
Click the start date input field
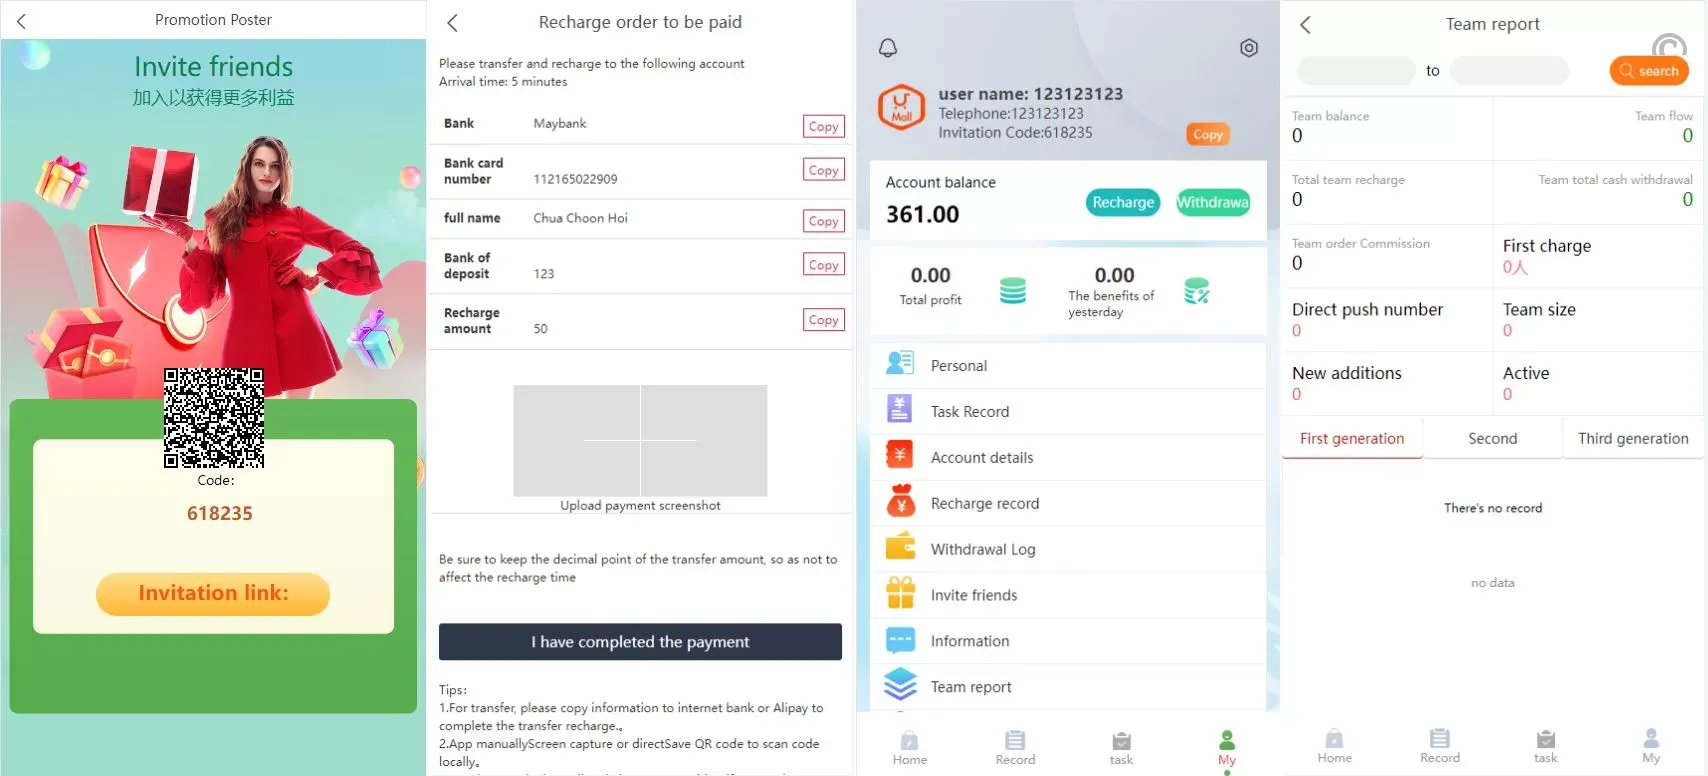1355,71
